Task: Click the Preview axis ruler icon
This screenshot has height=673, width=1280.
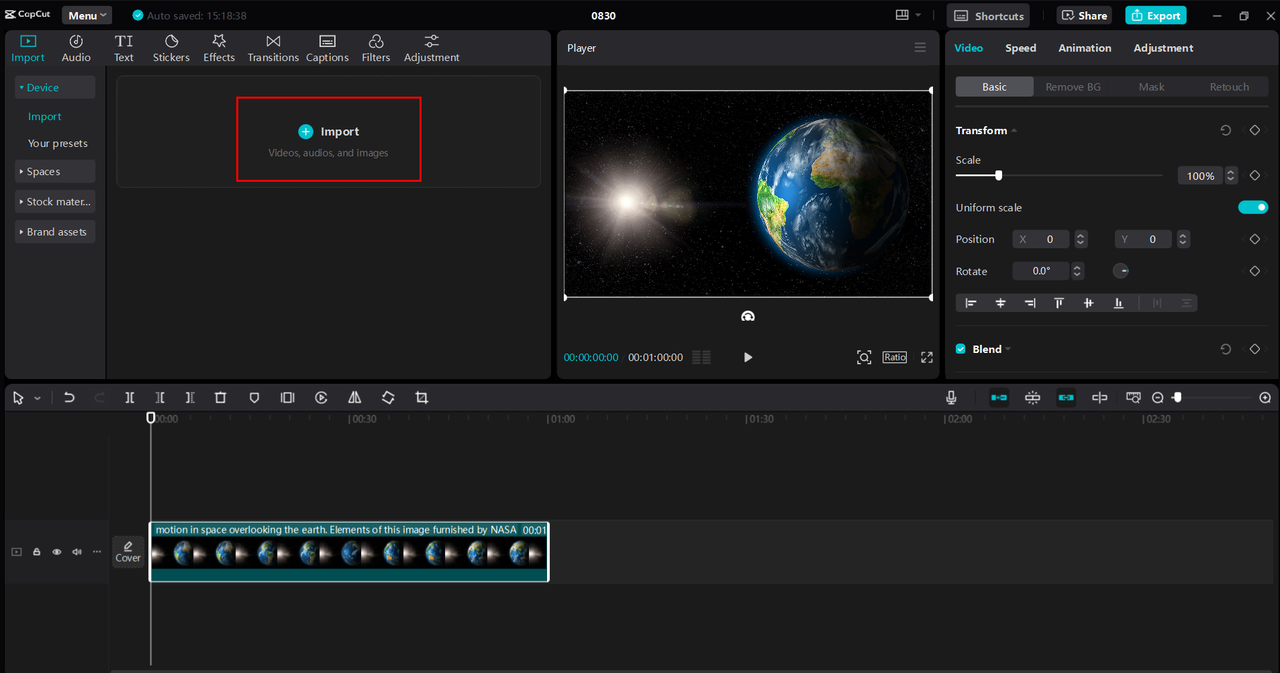Action: point(1133,397)
